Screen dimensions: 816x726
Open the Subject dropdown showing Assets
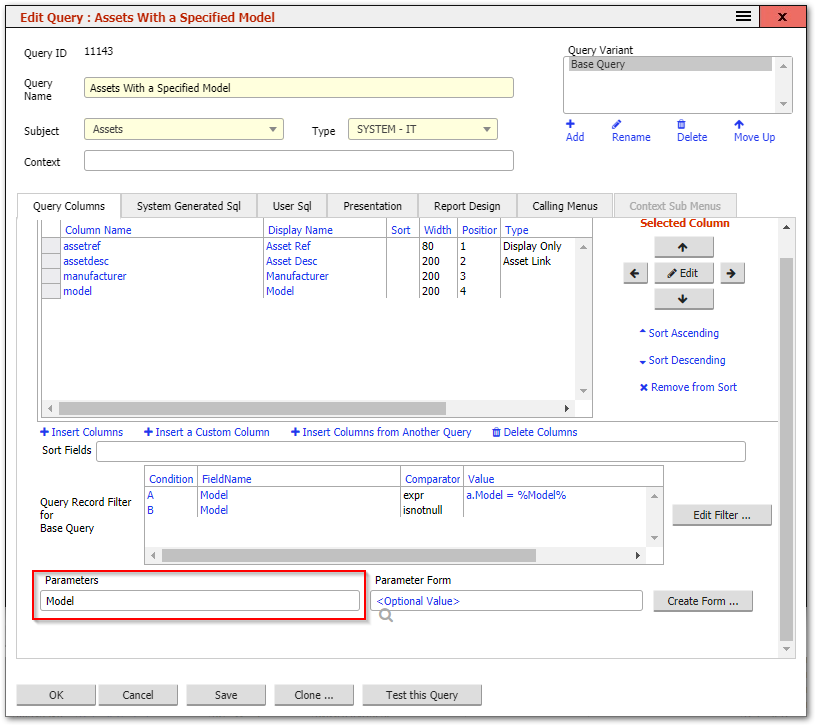pyautogui.click(x=271, y=129)
